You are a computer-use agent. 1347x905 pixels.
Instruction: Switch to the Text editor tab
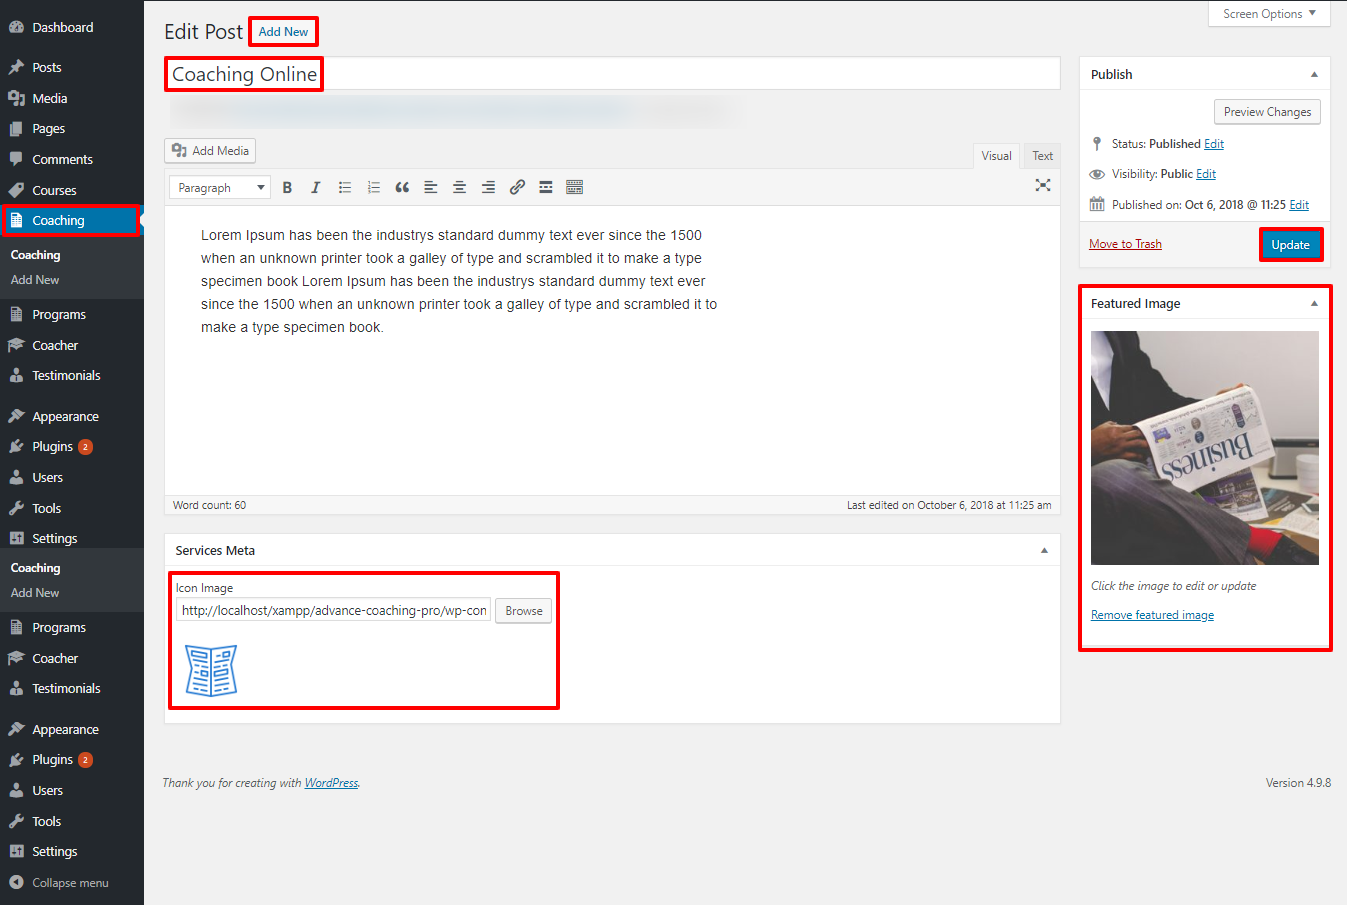[1042, 156]
